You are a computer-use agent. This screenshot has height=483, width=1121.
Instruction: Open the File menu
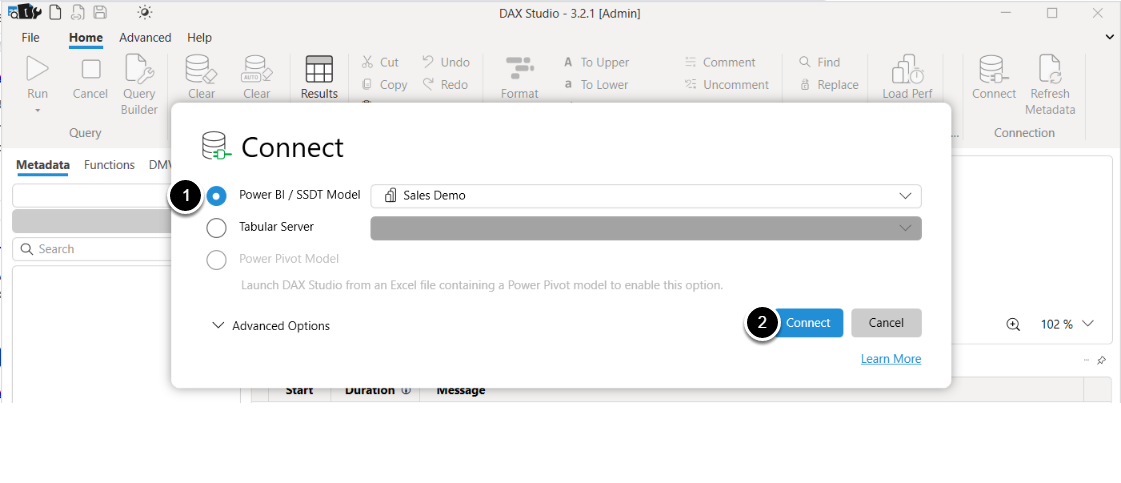tap(31, 38)
